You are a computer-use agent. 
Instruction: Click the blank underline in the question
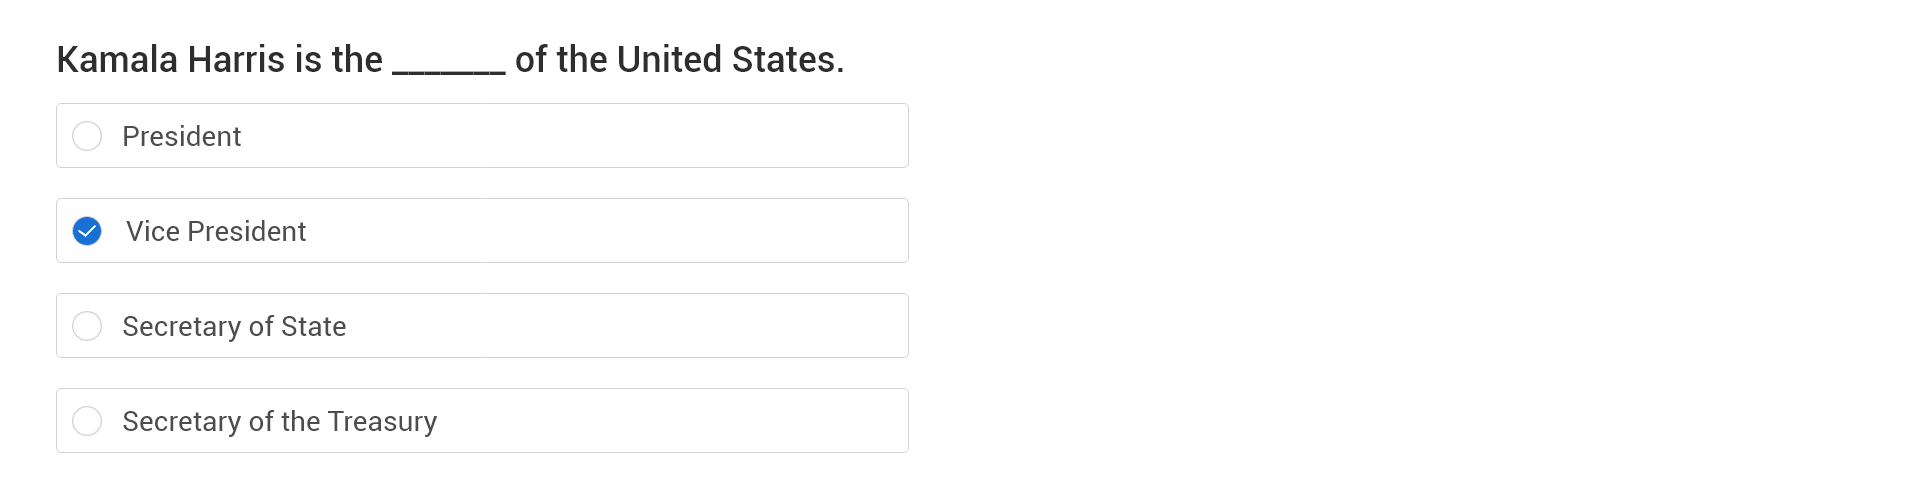coord(448,64)
